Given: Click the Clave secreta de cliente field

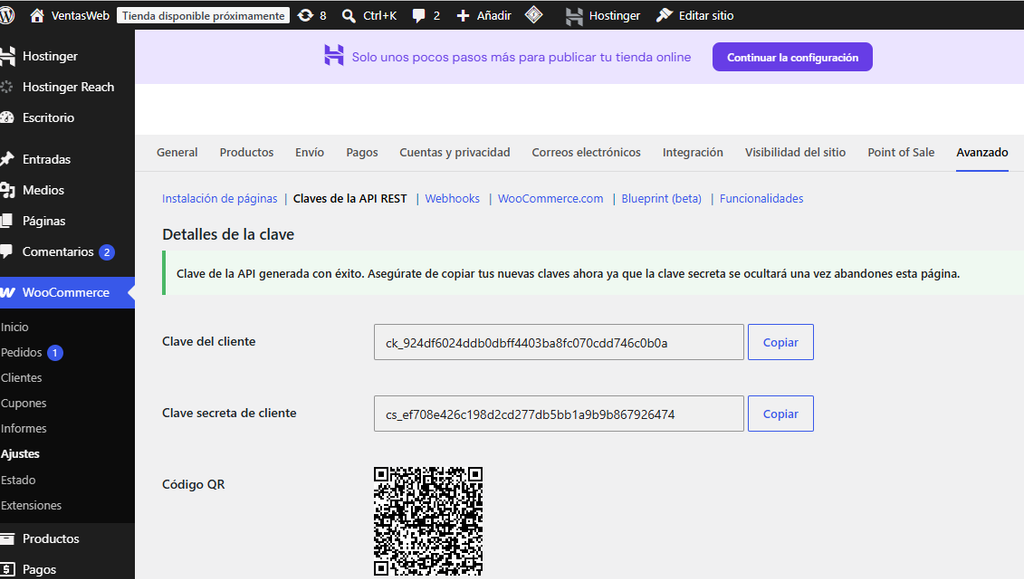Looking at the screenshot, I should pyautogui.click(x=558, y=414).
